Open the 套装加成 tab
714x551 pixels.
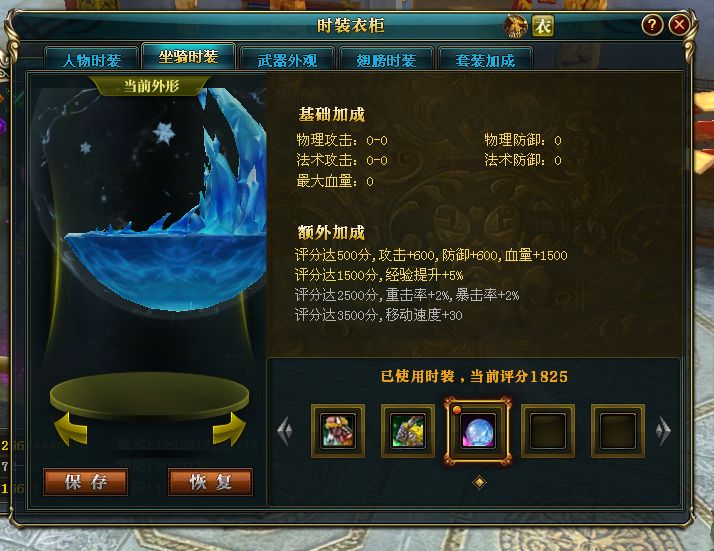pos(485,60)
